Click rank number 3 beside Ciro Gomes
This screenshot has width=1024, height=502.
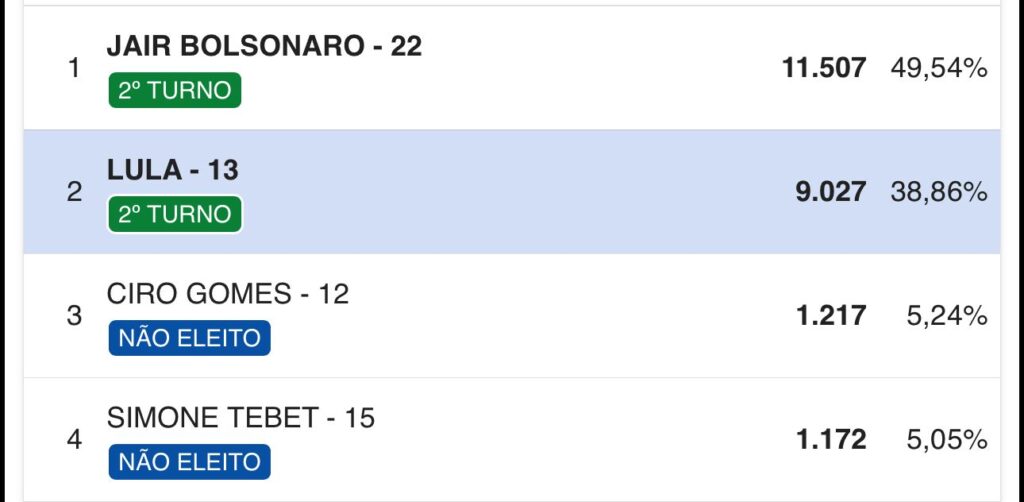point(74,316)
